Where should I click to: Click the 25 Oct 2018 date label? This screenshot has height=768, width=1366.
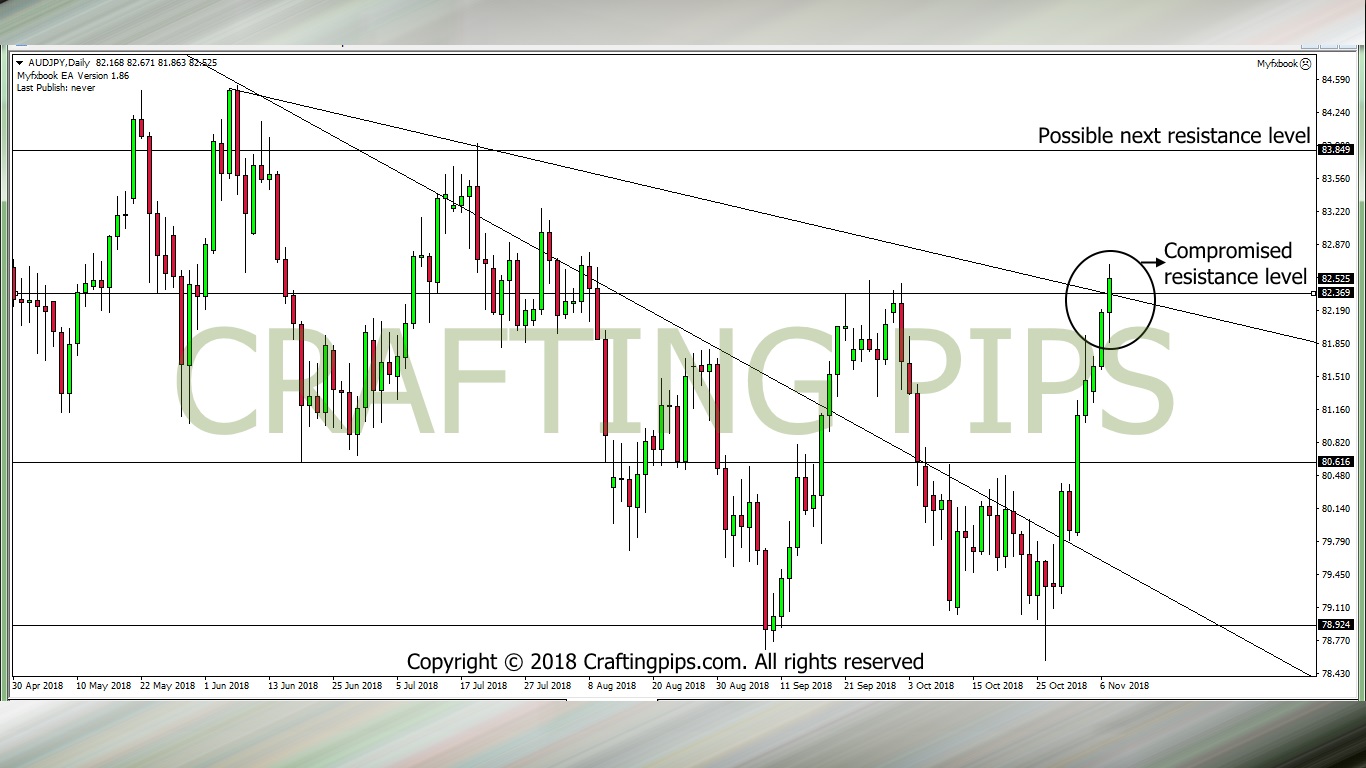click(x=1061, y=686)
